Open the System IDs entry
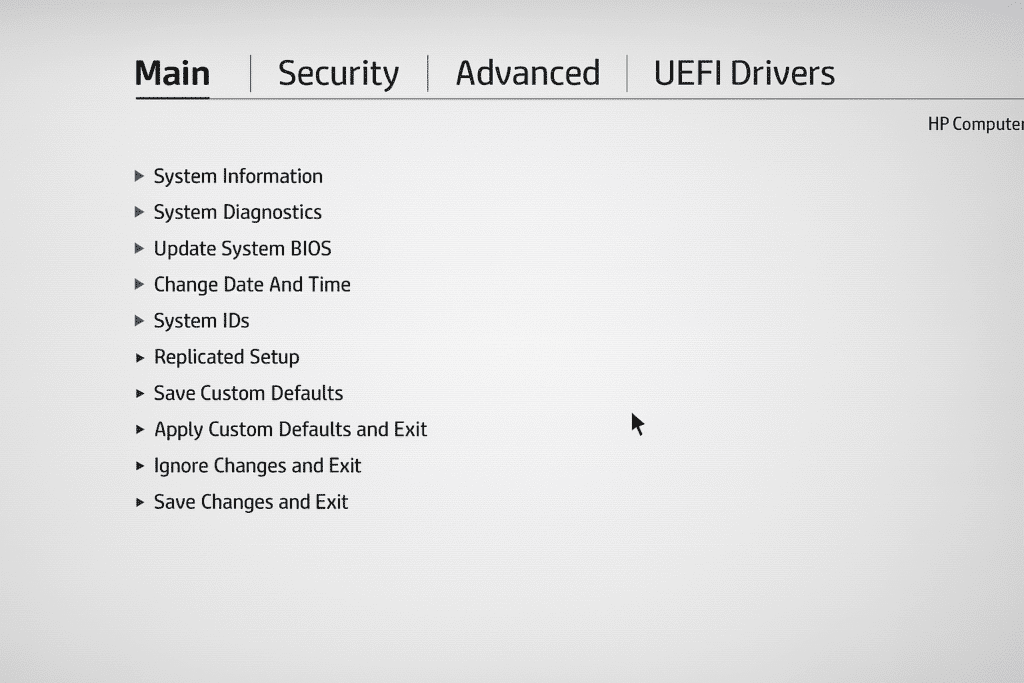 click(x=201, y=321)
